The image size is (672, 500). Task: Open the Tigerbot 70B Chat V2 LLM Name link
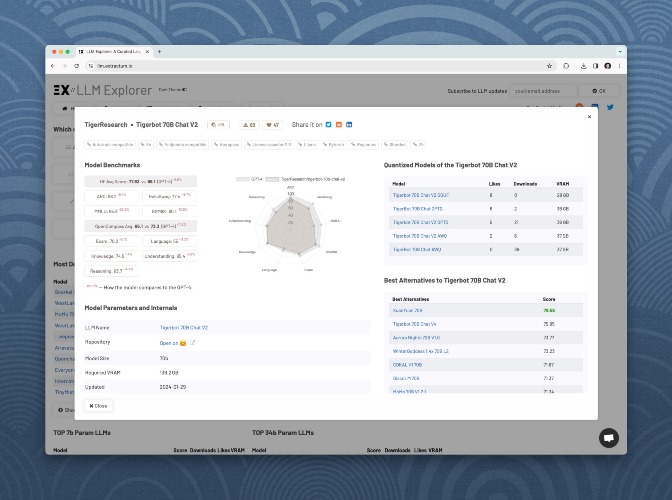click(183, 327)
